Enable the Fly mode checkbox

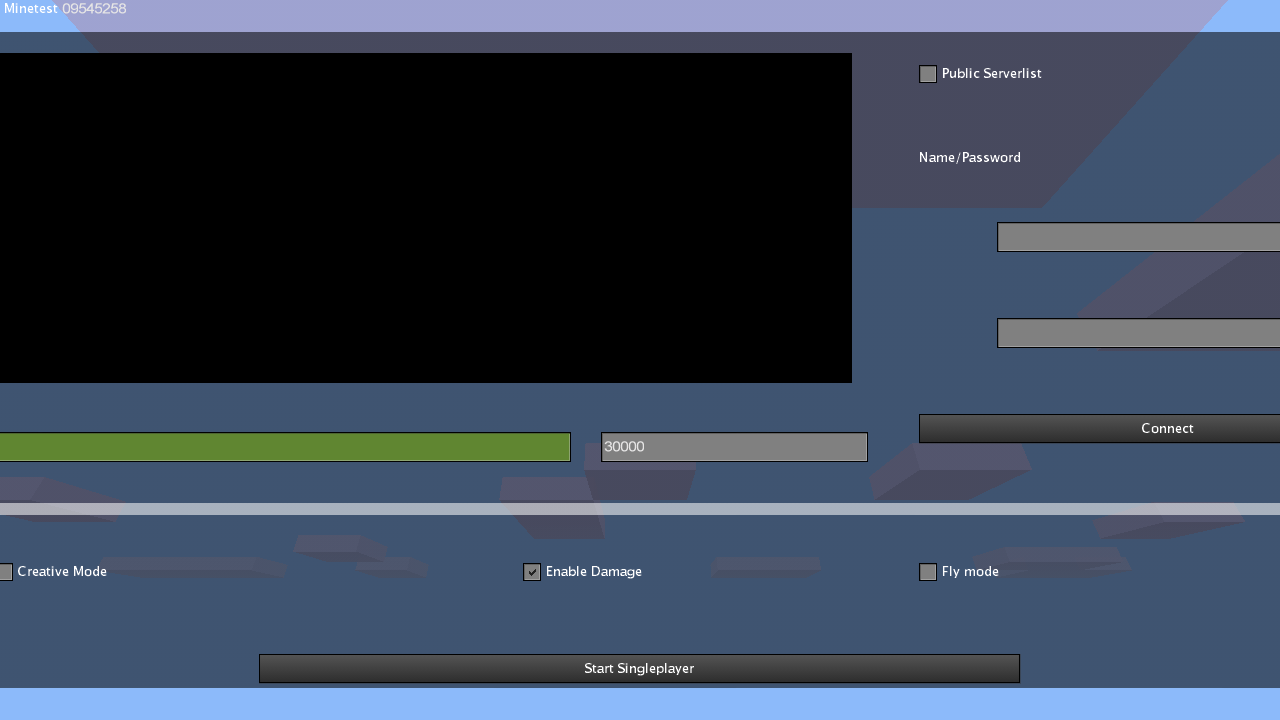pyautogui.click(x=927, y=571)
